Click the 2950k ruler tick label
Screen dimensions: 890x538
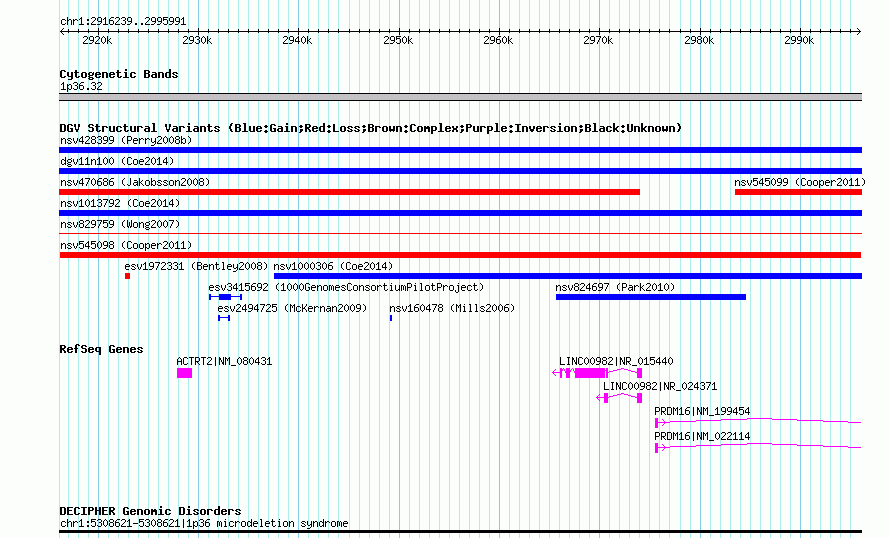398,40
